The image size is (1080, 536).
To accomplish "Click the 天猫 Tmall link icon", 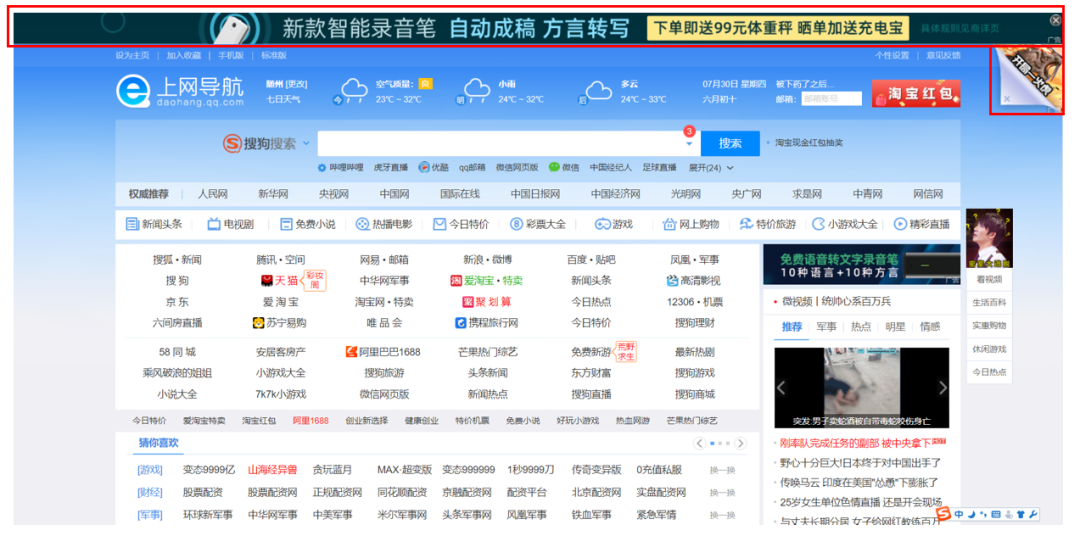I will 266,280.
